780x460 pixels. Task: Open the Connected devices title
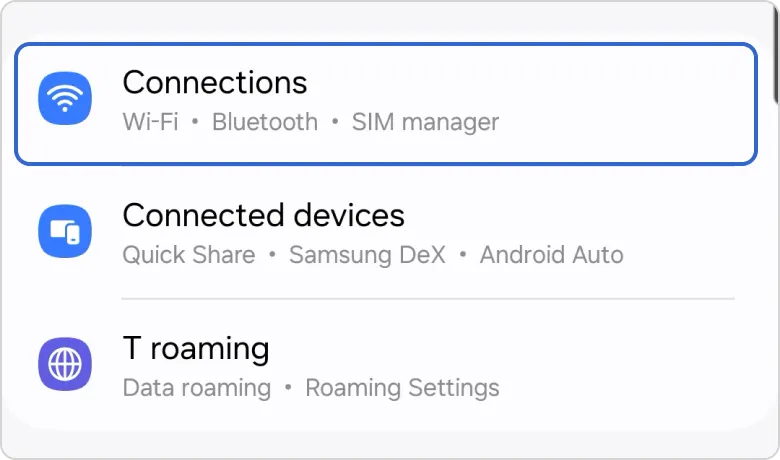[263, 215]
